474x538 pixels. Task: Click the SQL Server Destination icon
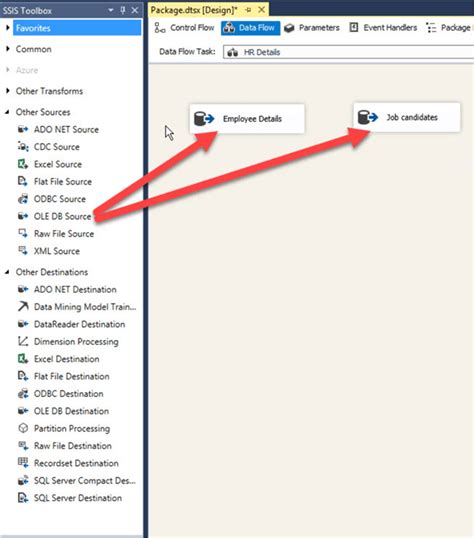coord(23,498)
